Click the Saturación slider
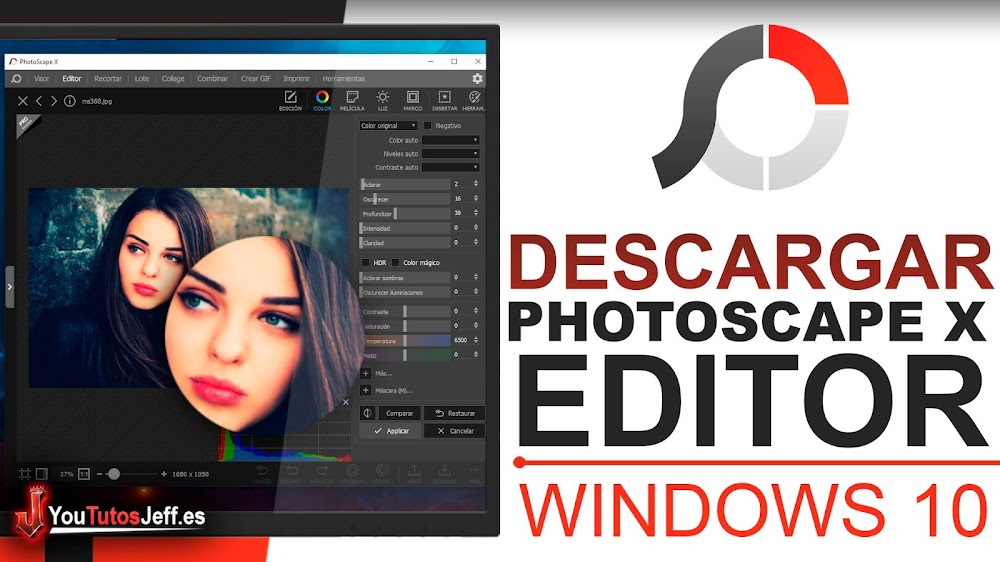The image size is (1000, 562). pos(406,326)
